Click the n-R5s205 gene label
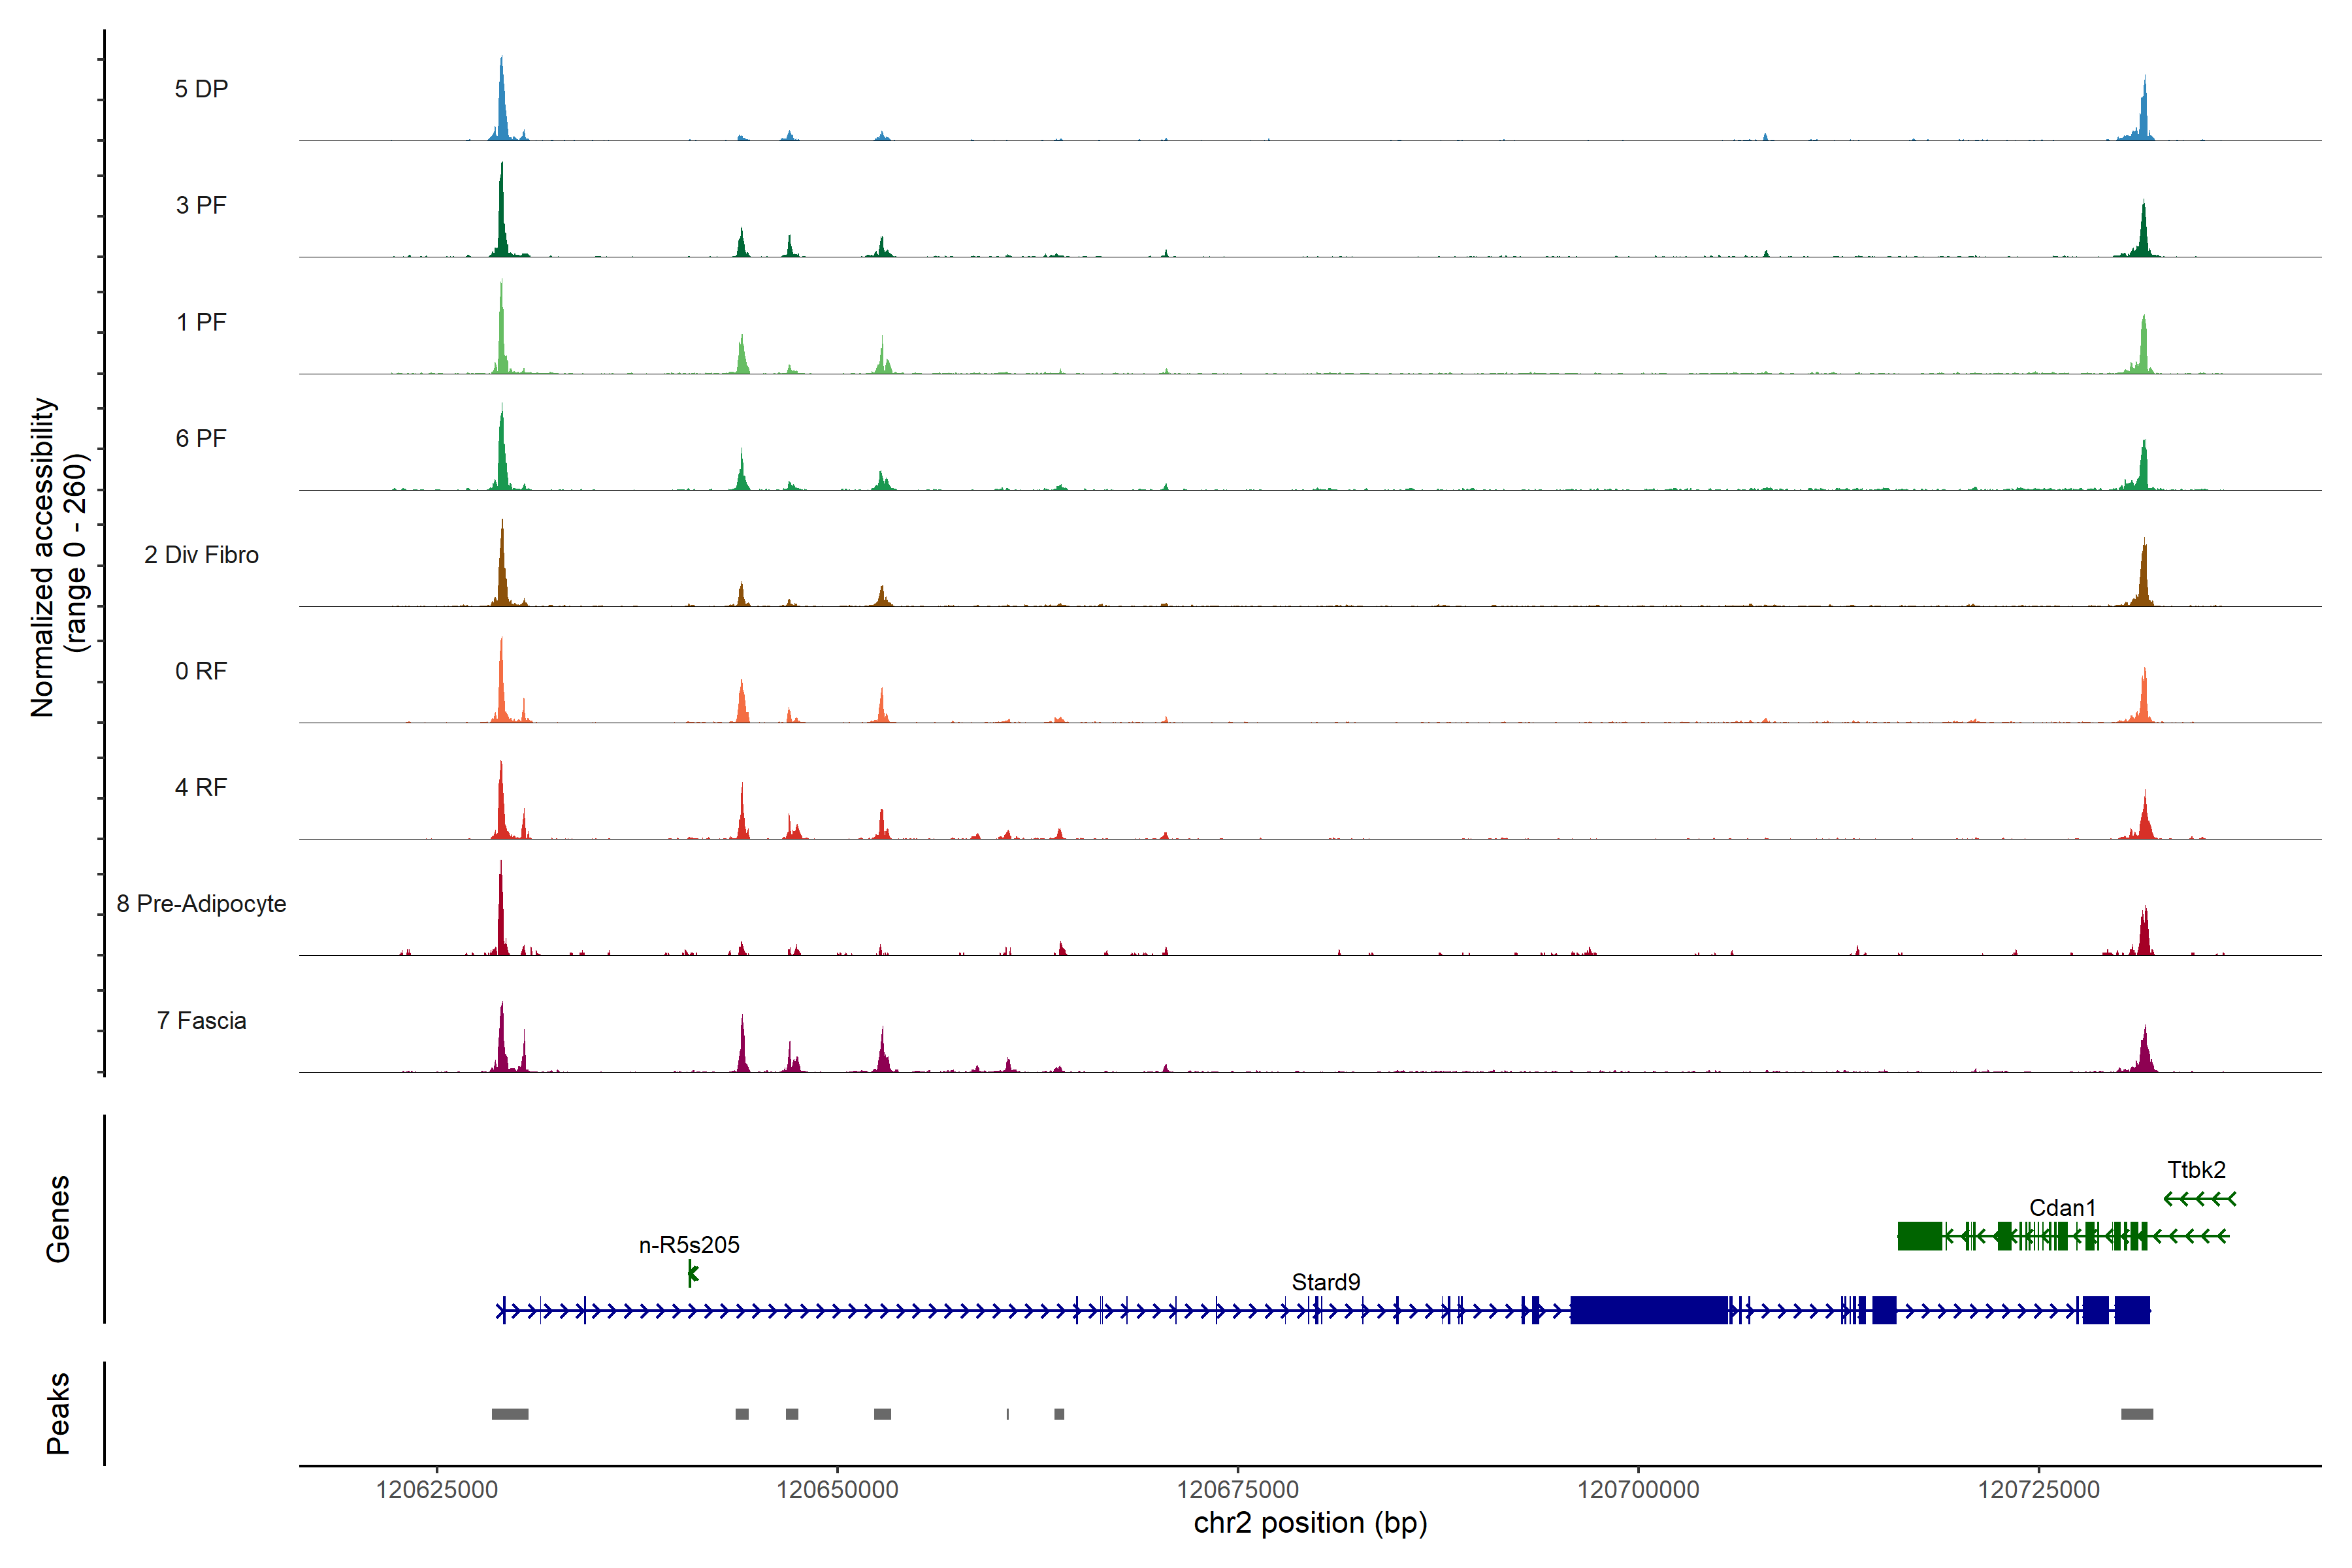Viewport: 2352px width, 1568px height. pyautogui.click(x=689, y=1245)
